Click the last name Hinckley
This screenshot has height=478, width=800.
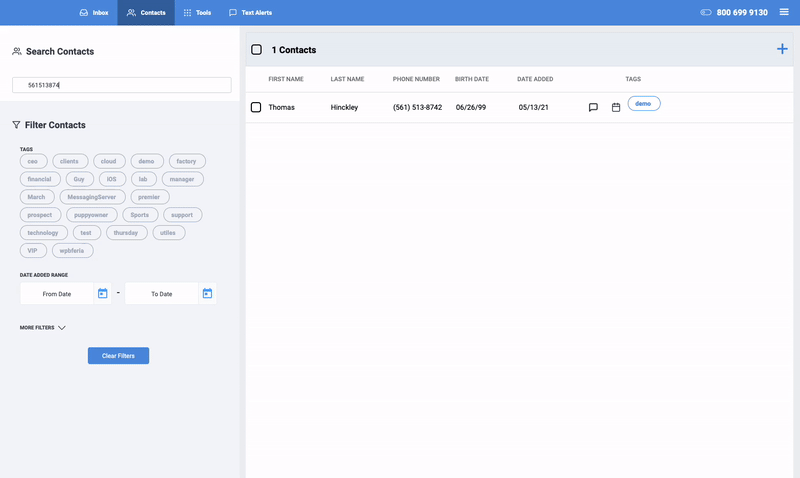(x=344, y=107)
